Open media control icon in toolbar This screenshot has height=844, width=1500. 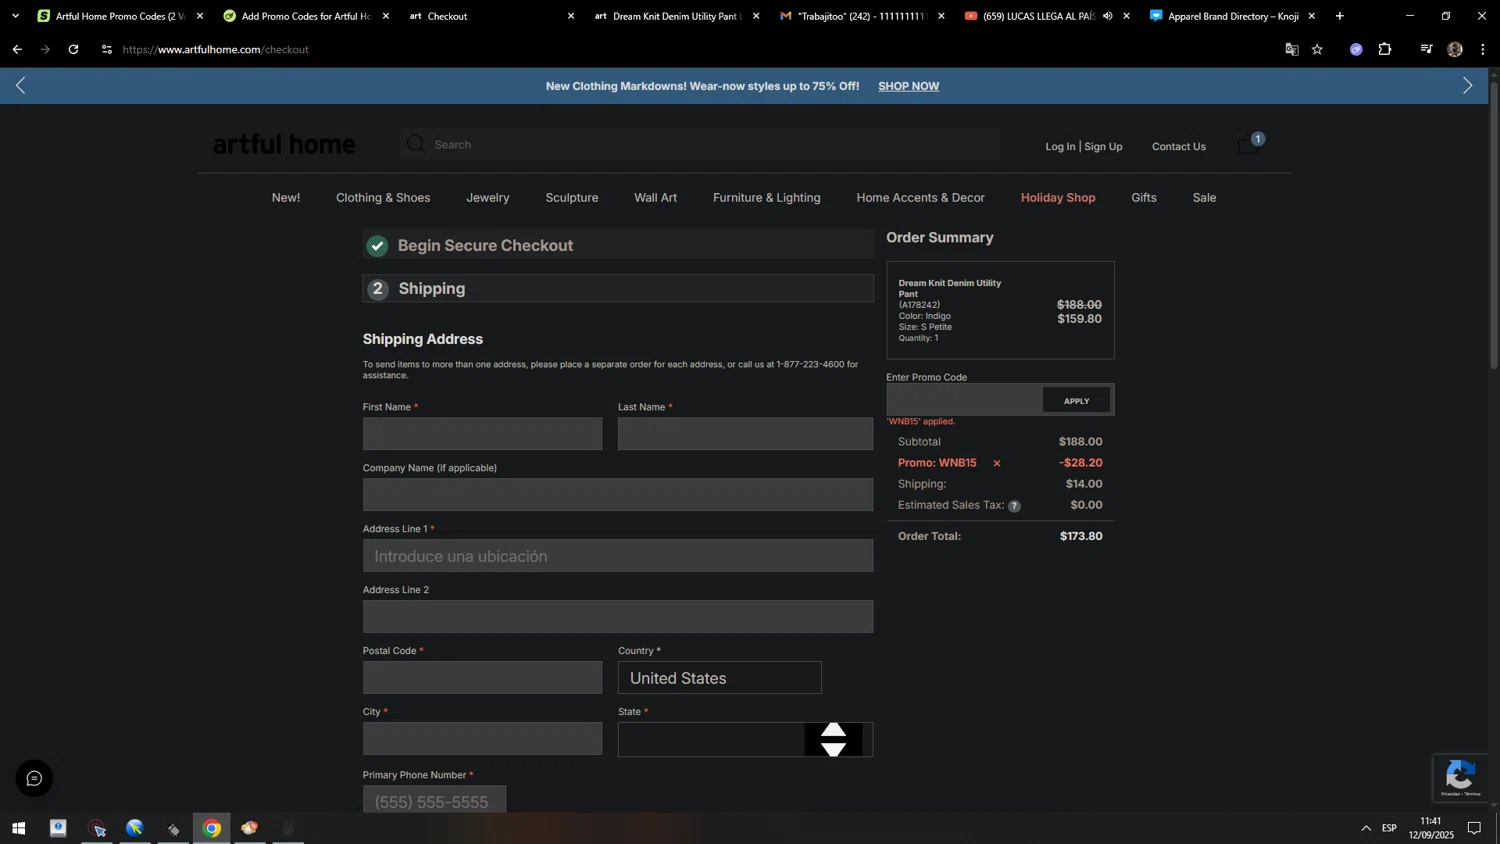click(x=1426, y=49)
